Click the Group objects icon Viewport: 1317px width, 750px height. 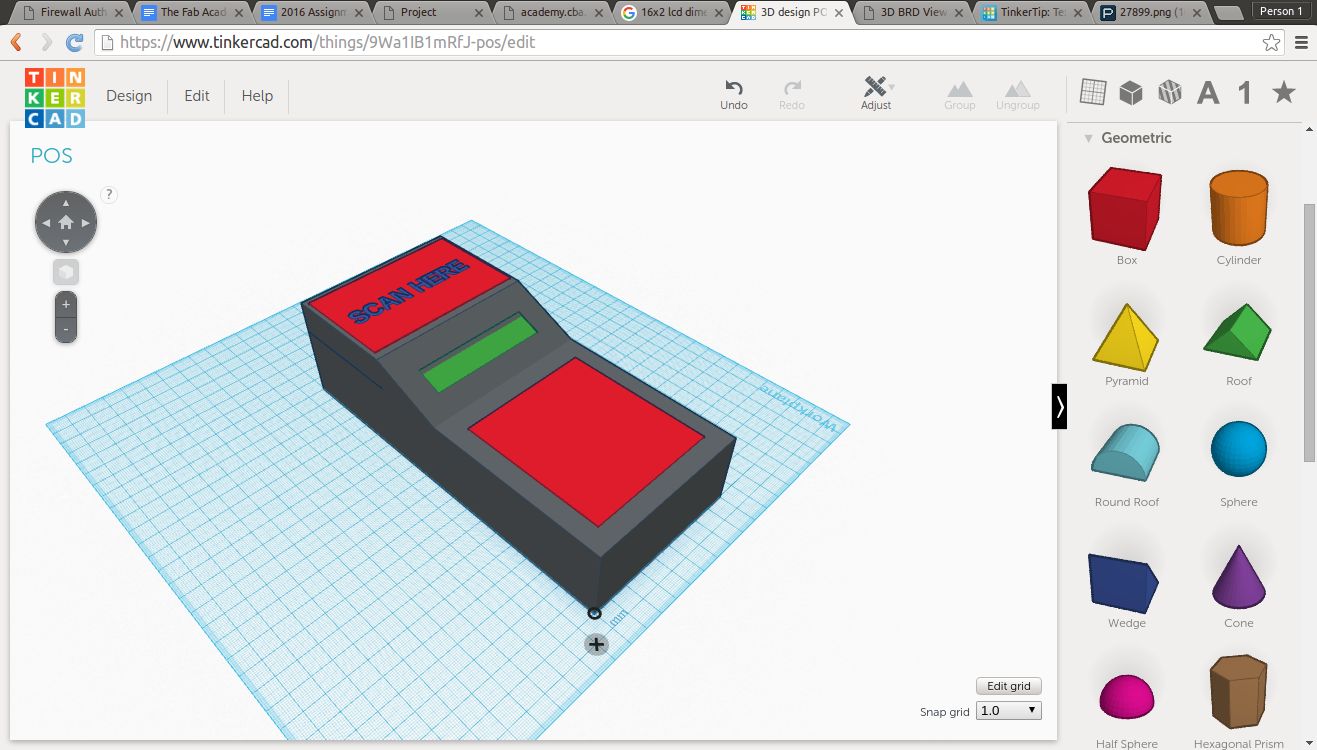[959, 87]
